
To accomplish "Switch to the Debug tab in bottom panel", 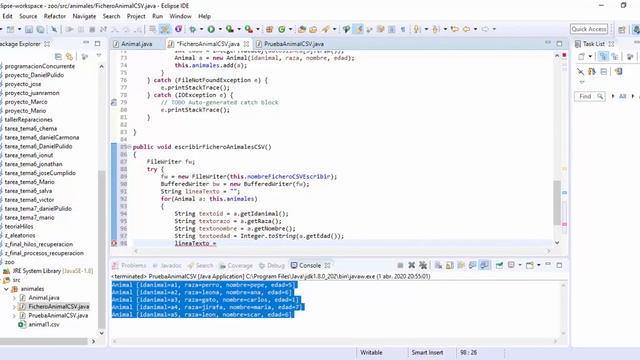I will pyautogui.click(x=271, y=265).
